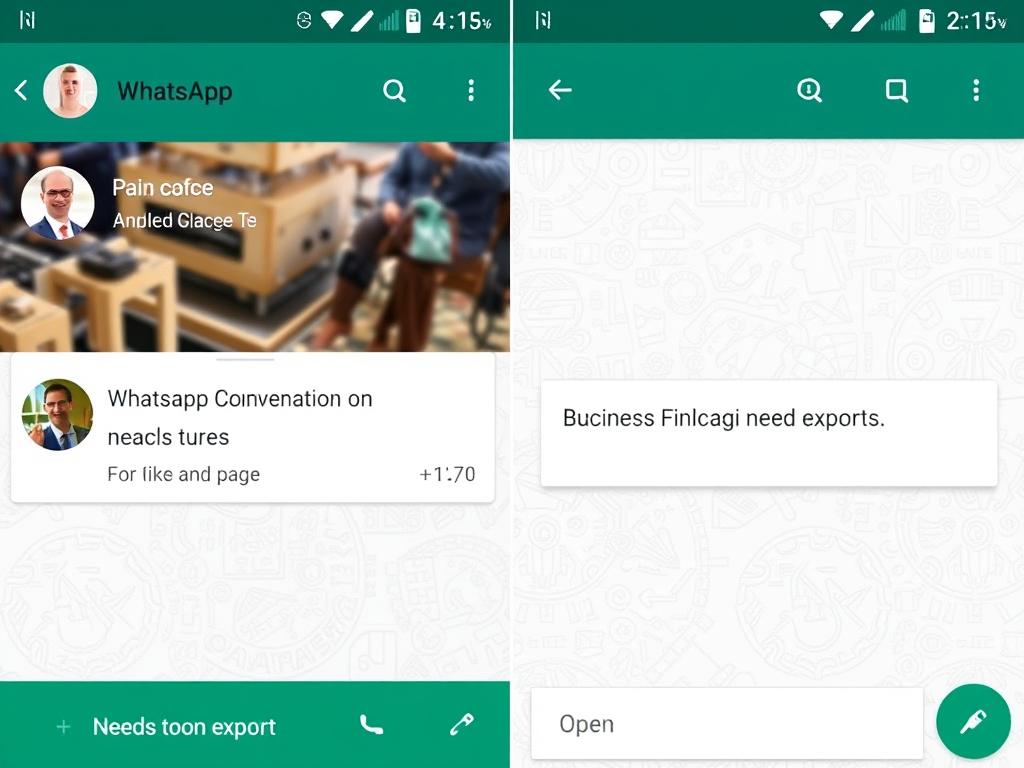Viewport: 1024px width, 768px height.
Task: Tap the plus icon in bottom bar
Action: coord(63,726)
